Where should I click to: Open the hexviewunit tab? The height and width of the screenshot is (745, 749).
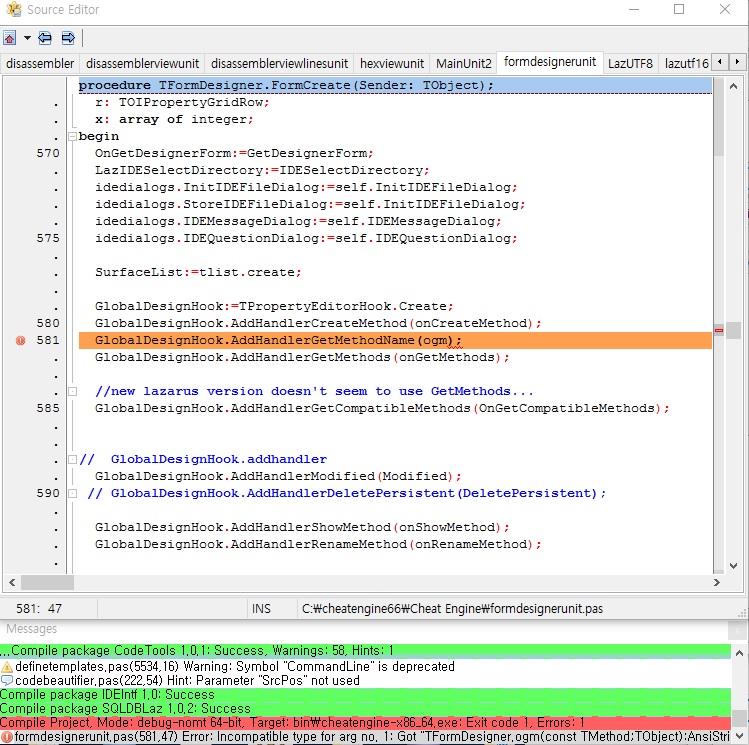[392, 63]
